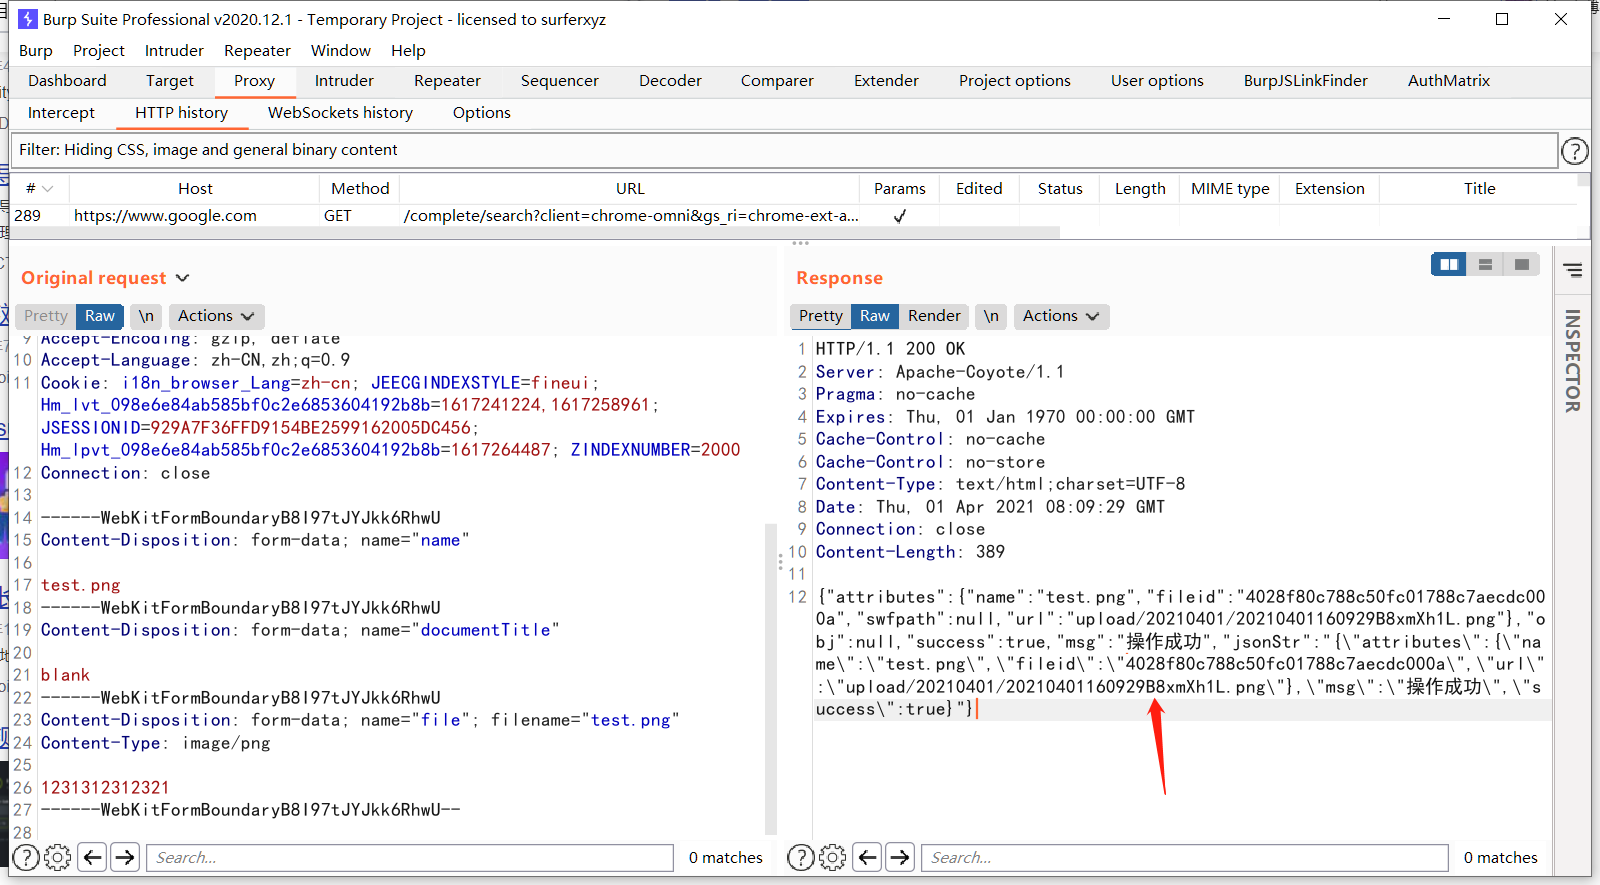Viewport: 1600px width, 885px height.
Task: Open the User options tab
Action: 1157,81
